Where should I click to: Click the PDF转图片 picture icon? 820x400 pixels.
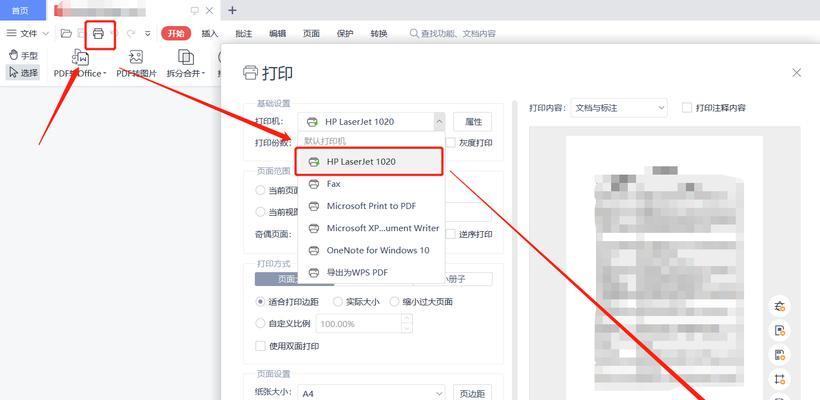[x=136, y=57]
